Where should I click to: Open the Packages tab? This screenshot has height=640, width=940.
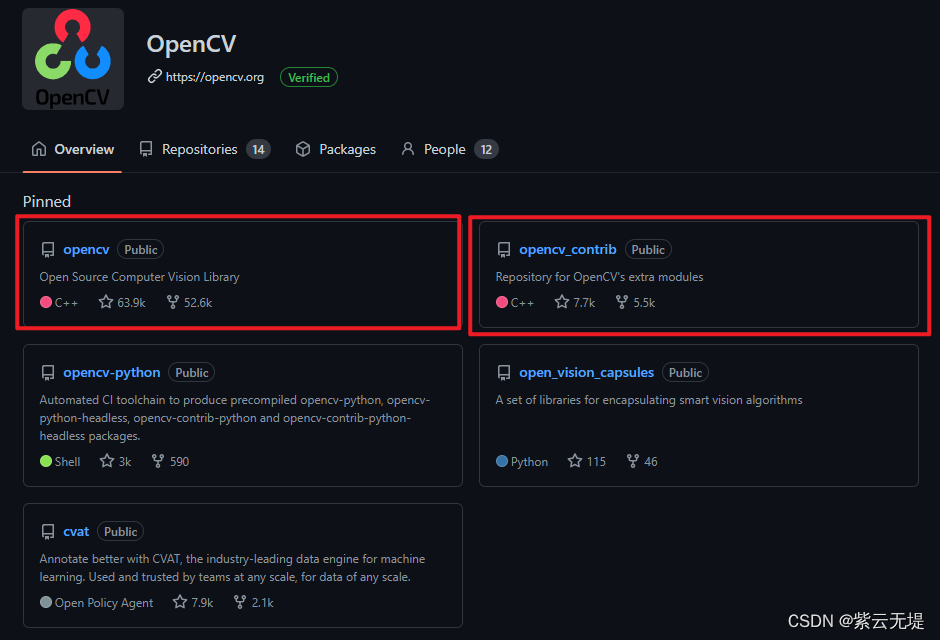pos(336,149)
